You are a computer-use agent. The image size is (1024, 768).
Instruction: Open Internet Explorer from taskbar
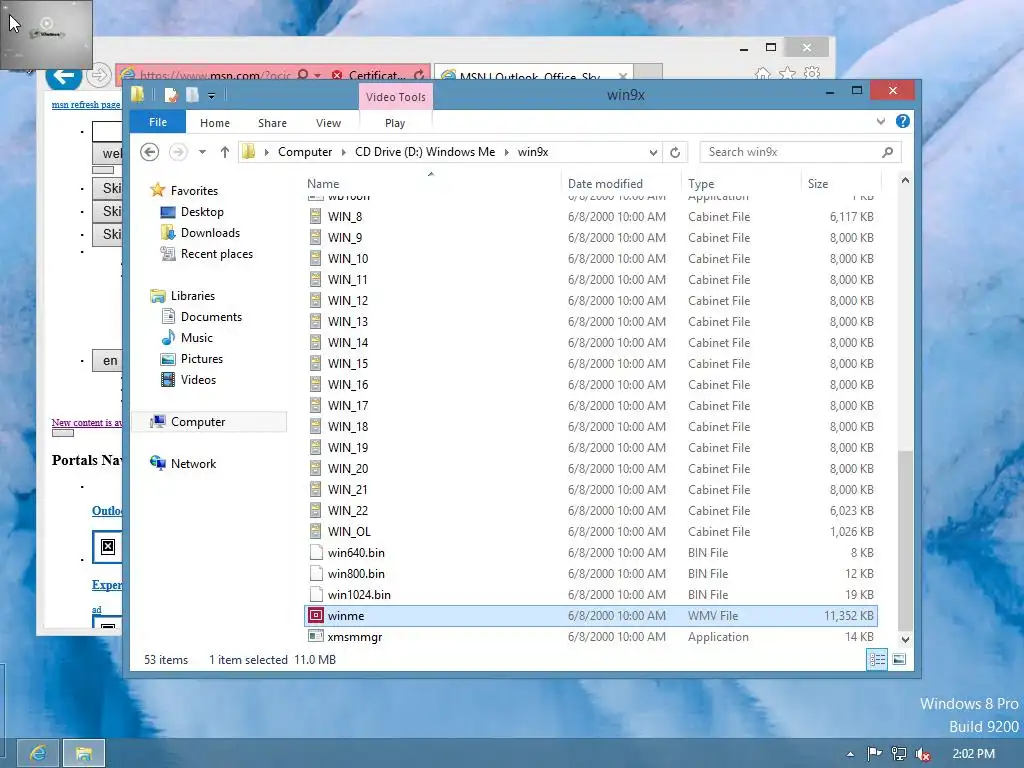38,754
